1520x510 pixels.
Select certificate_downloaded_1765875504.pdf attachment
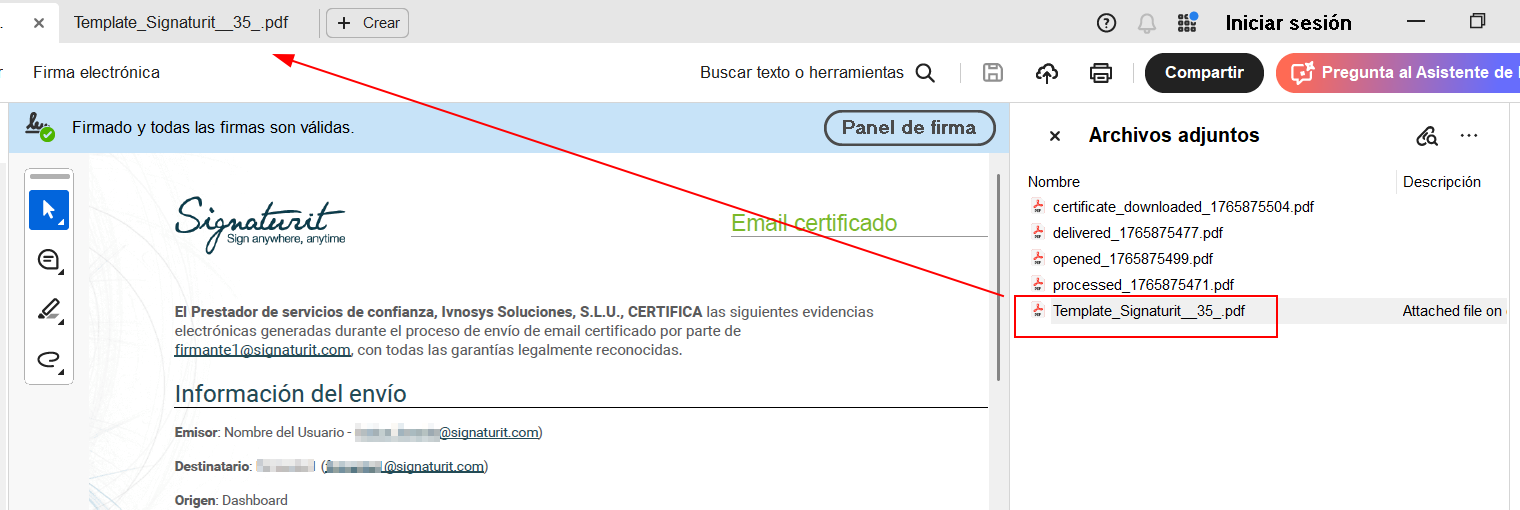coord(1182,207)
